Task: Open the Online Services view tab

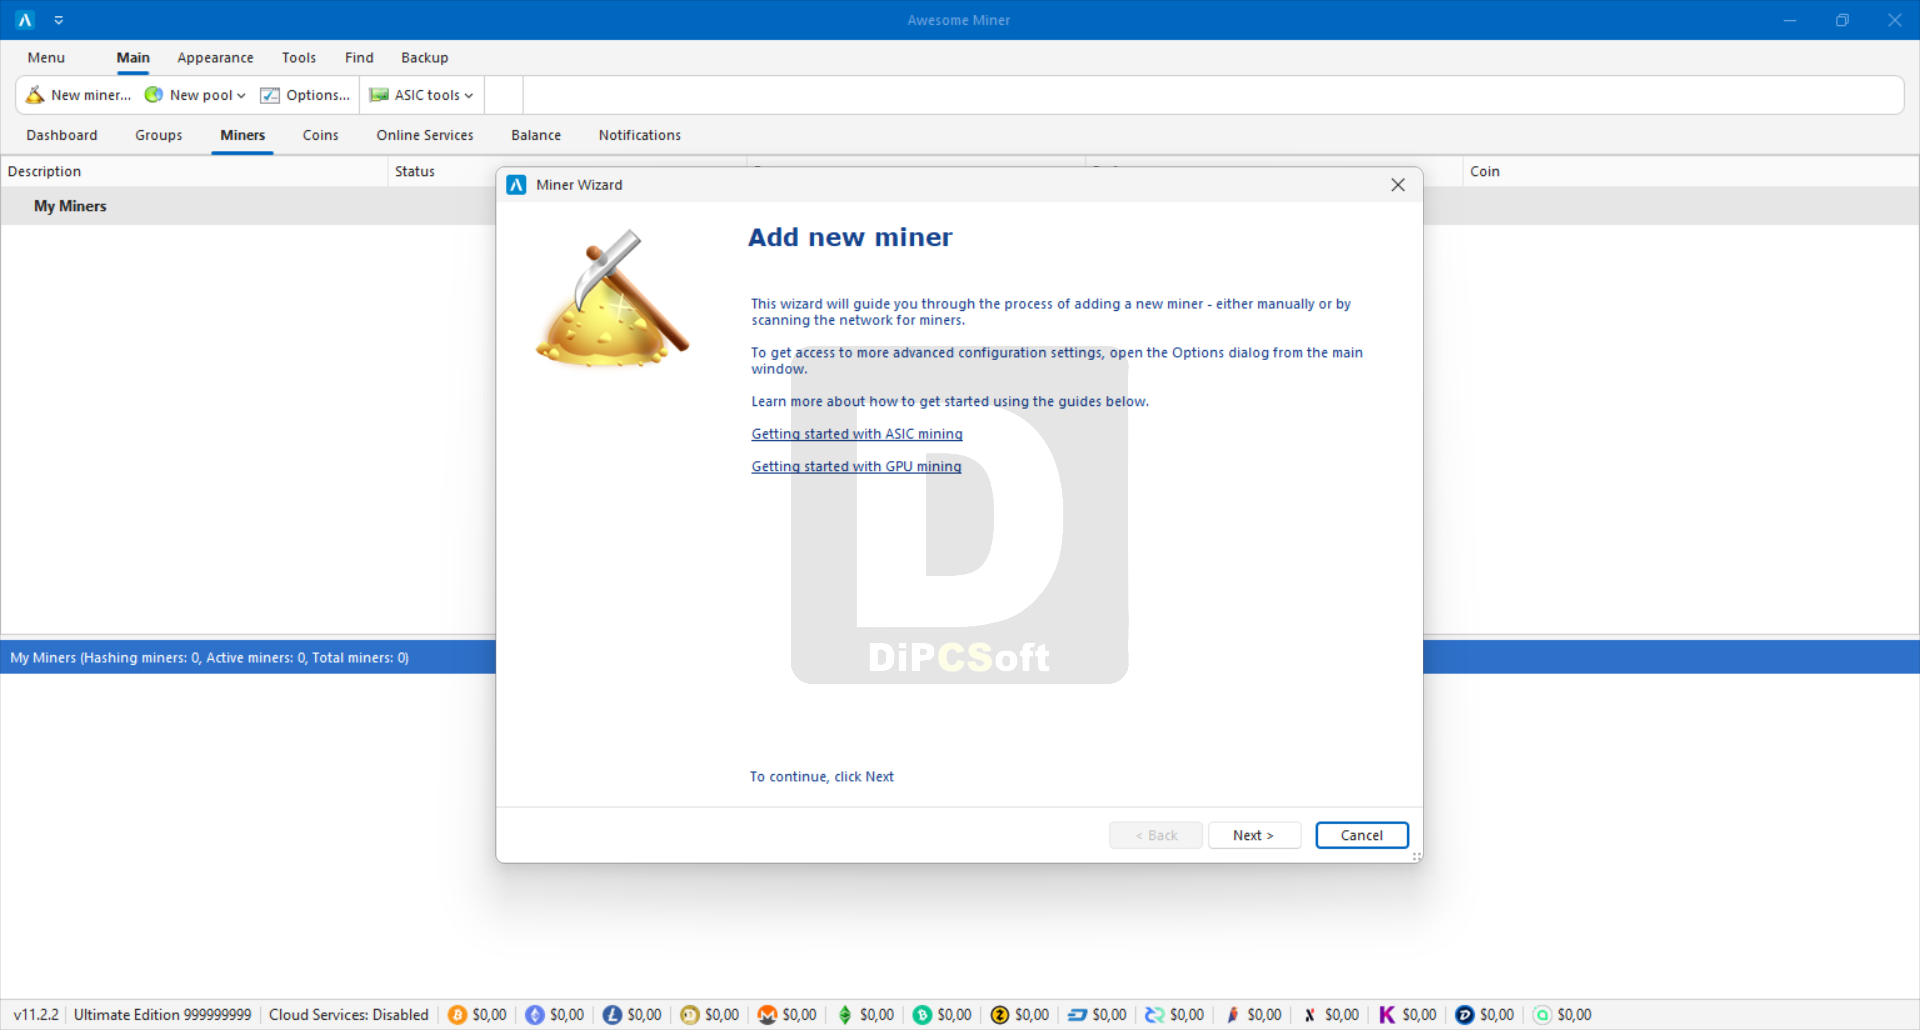Action: pyautogui.click(x=425, y=135)
